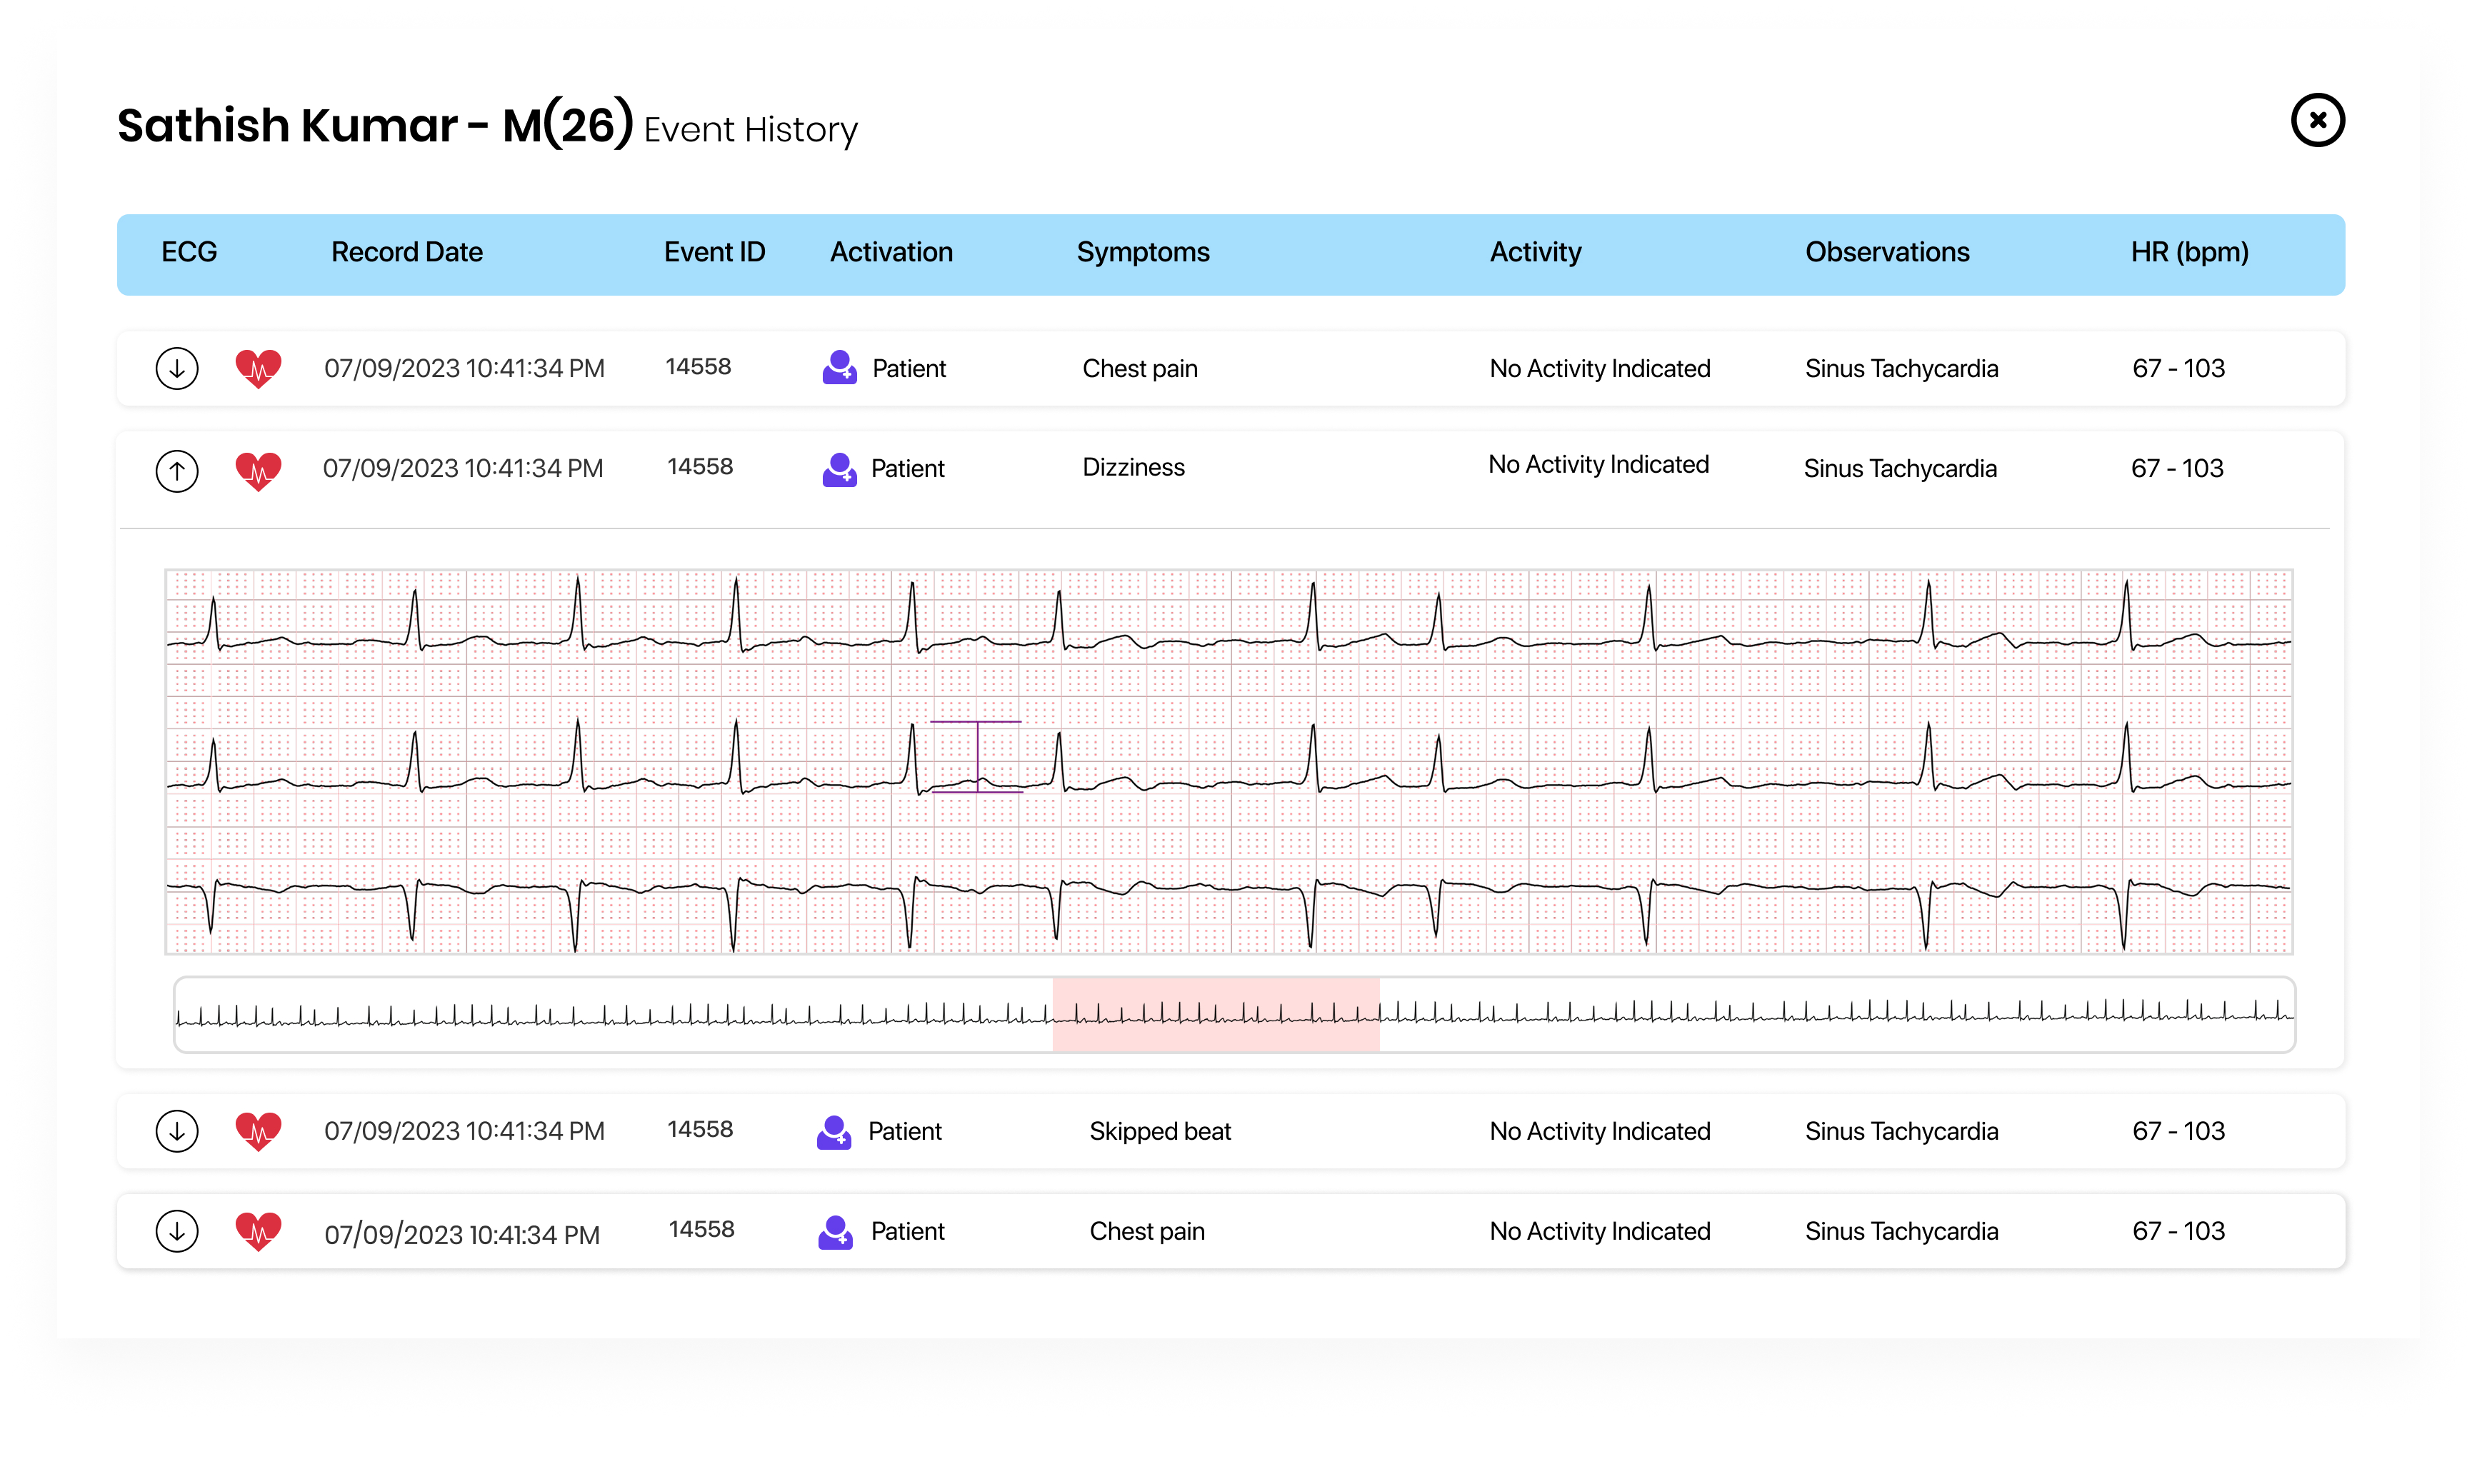Collapse the expanded Dizziness event row
The height and width of the screenshot is (1484, 2477).
point(177,470)
